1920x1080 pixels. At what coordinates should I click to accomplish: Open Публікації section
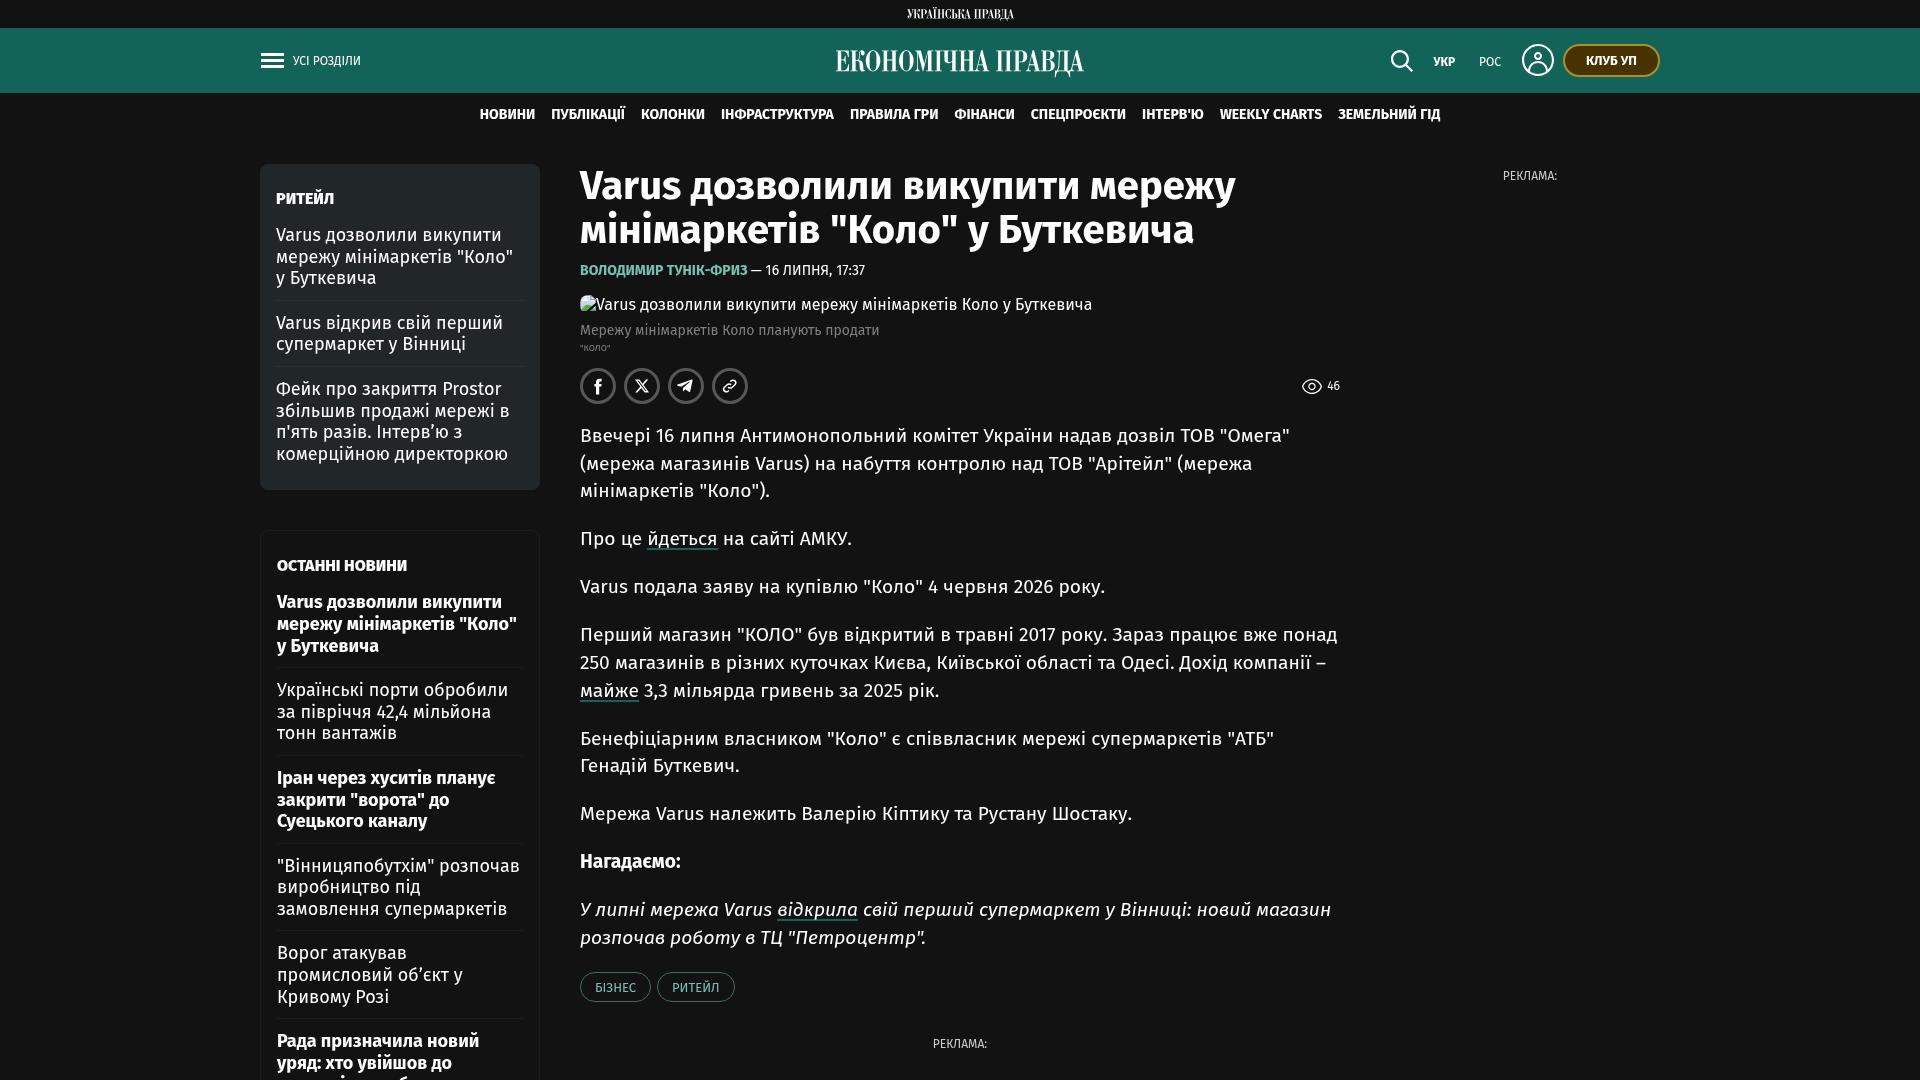tap(588, 115)
